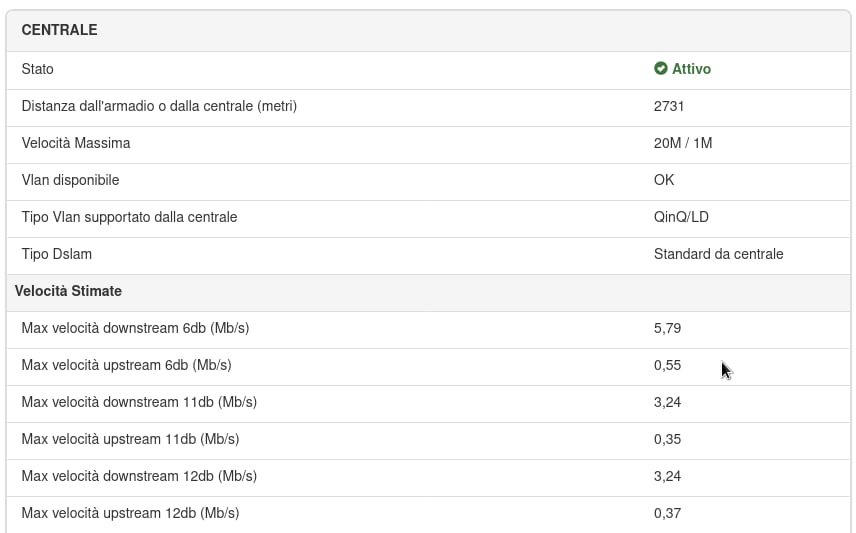The height and width of the screenshot is (533, 856).
Task: Click the downstream 6db value 5,79
Action: point(667,328)
